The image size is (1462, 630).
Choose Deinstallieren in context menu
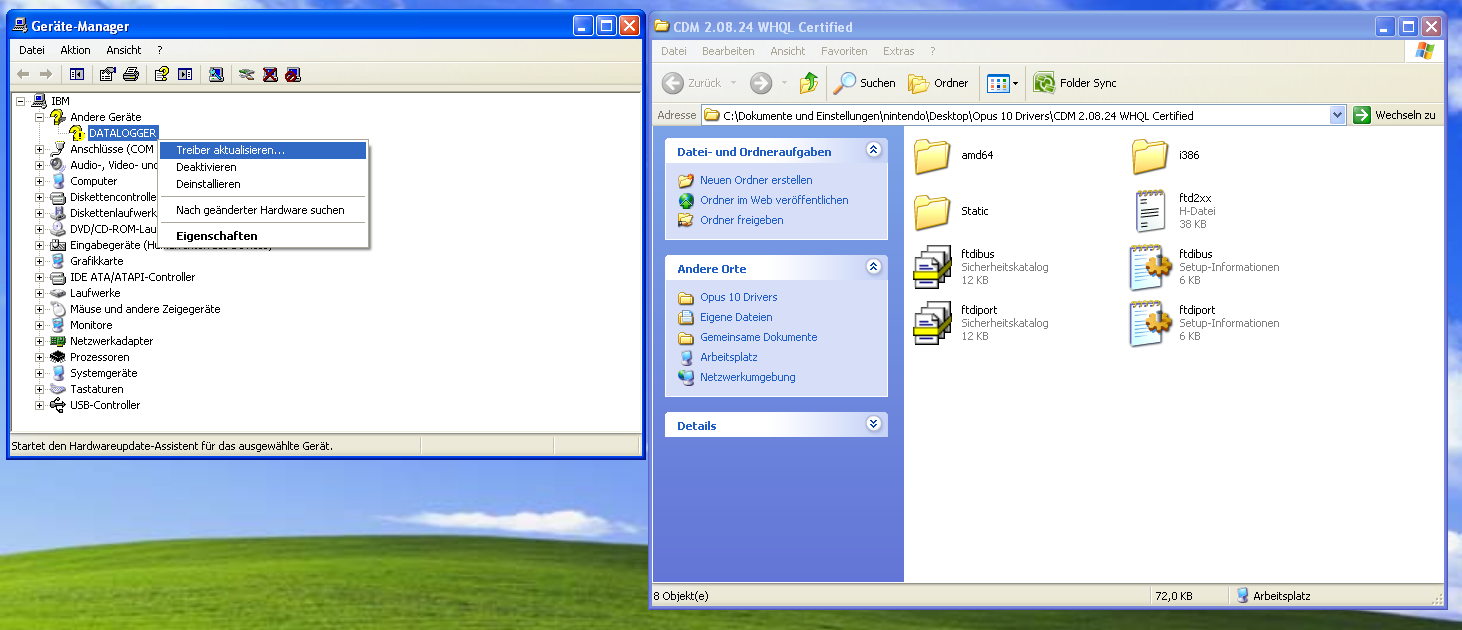(263, 184)
